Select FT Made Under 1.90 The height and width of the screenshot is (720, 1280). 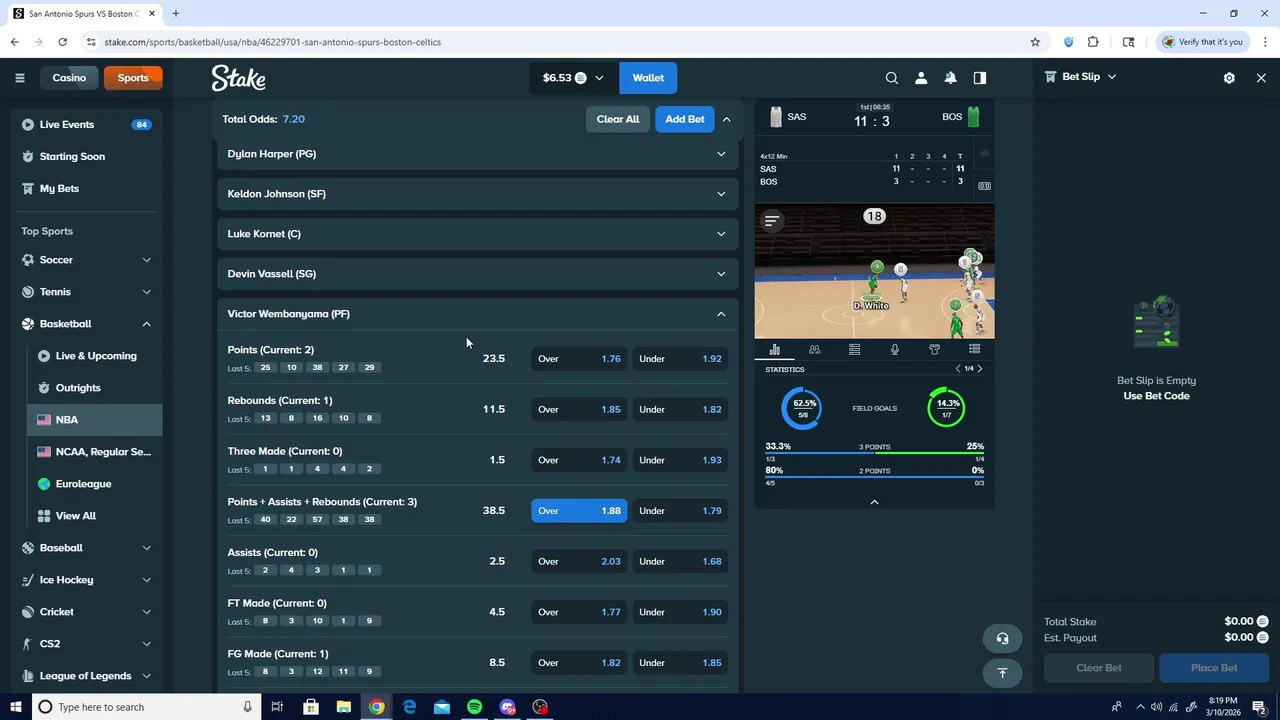681,612
